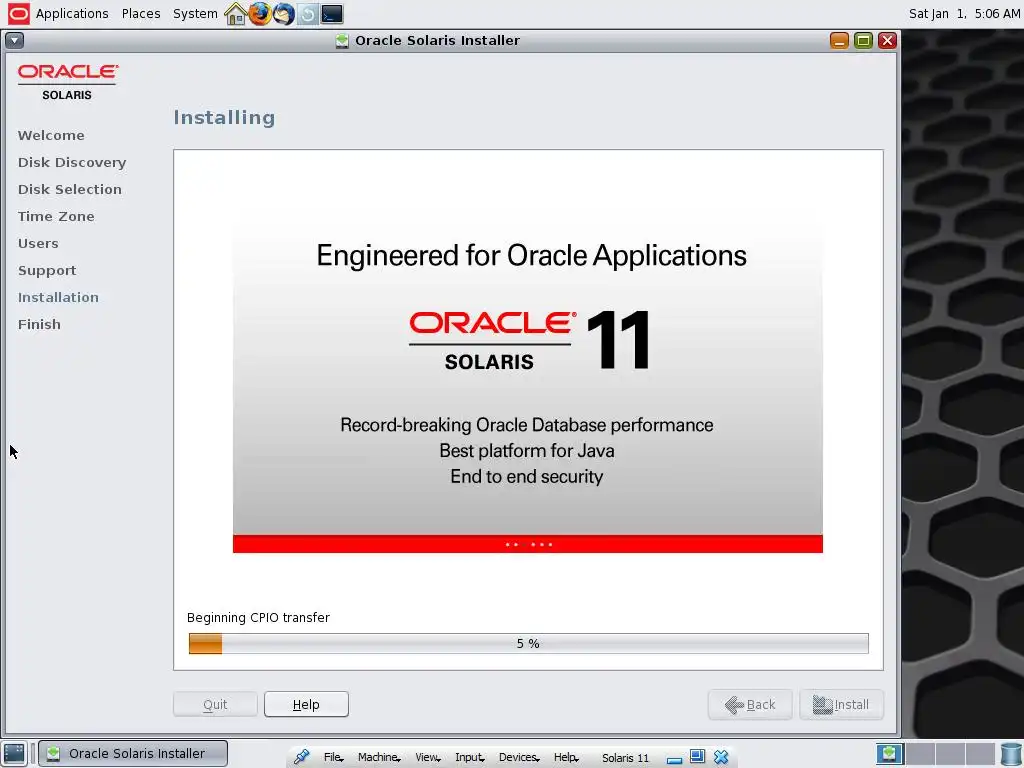This screenshot has width=1024, height=768.
Task: Click the disabled Quit button
Action: pos(216,704)
